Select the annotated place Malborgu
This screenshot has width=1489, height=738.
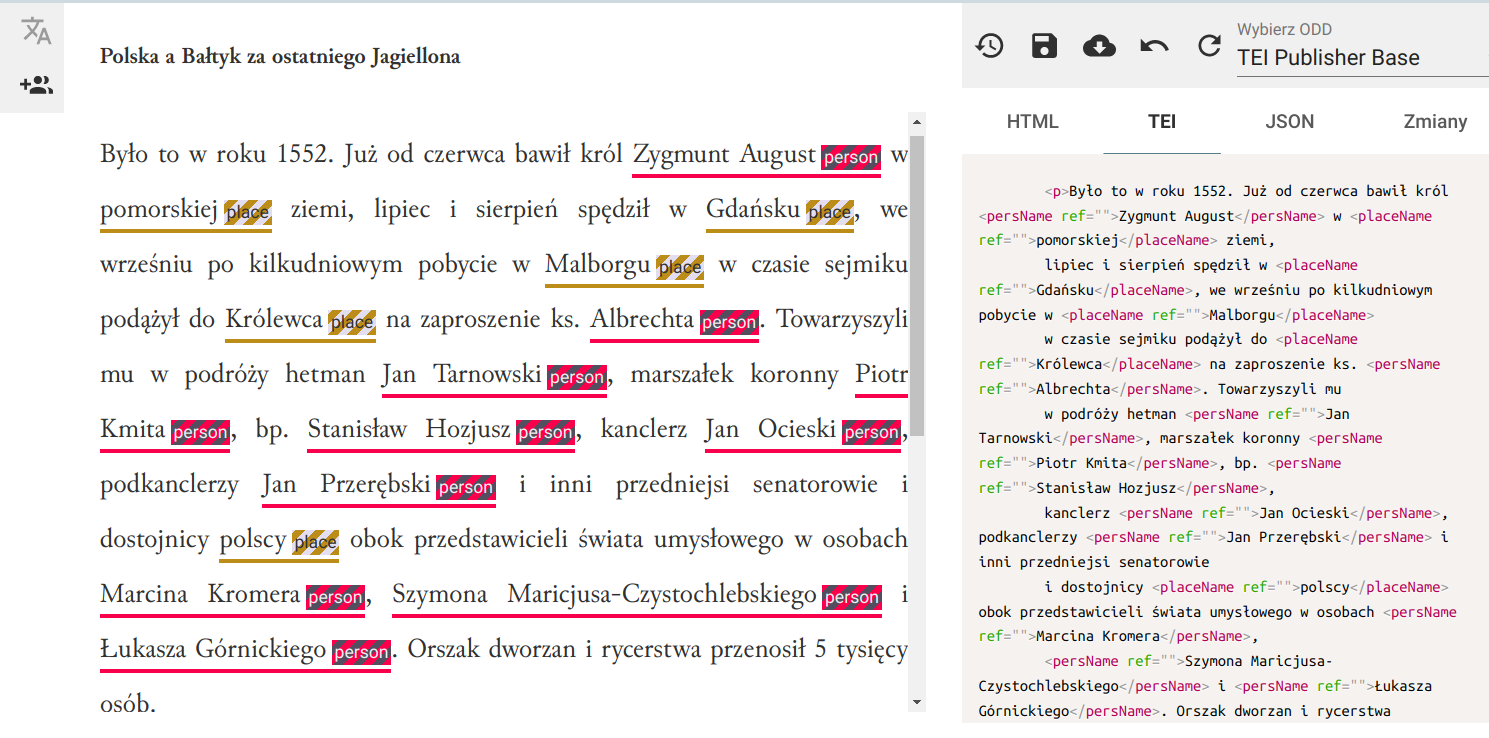(598, 265)
